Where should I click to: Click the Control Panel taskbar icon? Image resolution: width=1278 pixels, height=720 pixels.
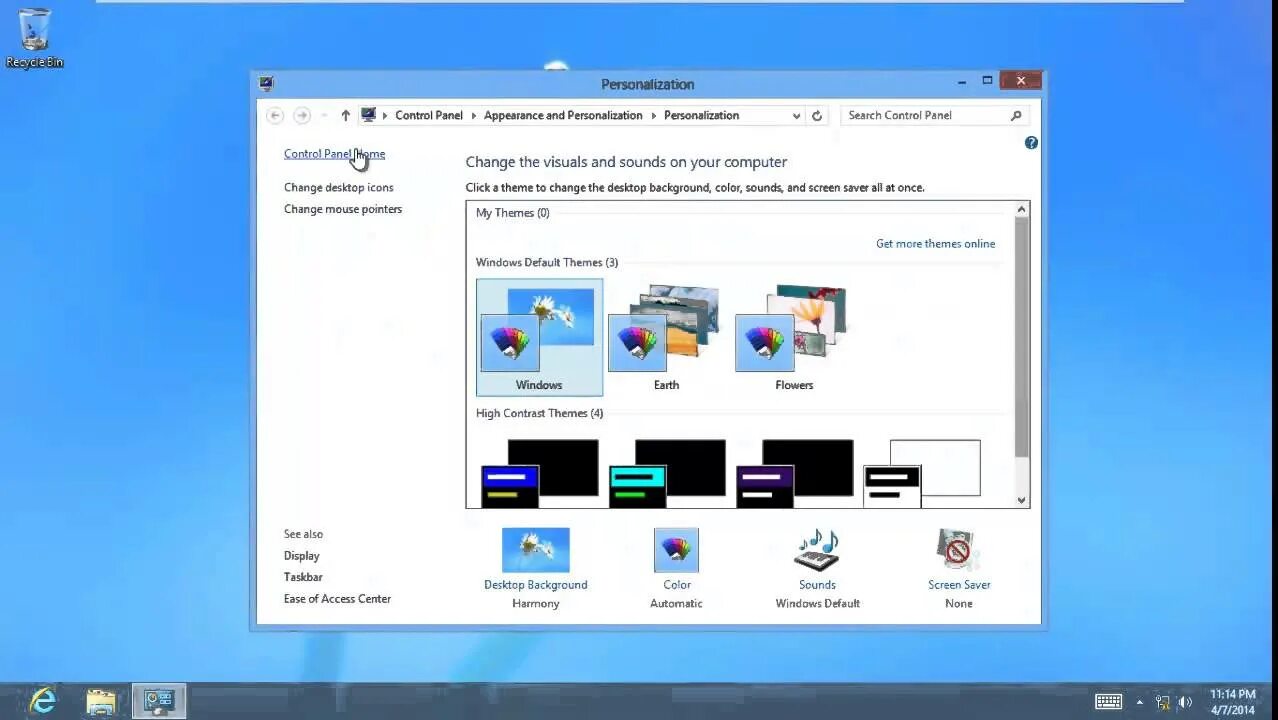[x=159, y=701]
